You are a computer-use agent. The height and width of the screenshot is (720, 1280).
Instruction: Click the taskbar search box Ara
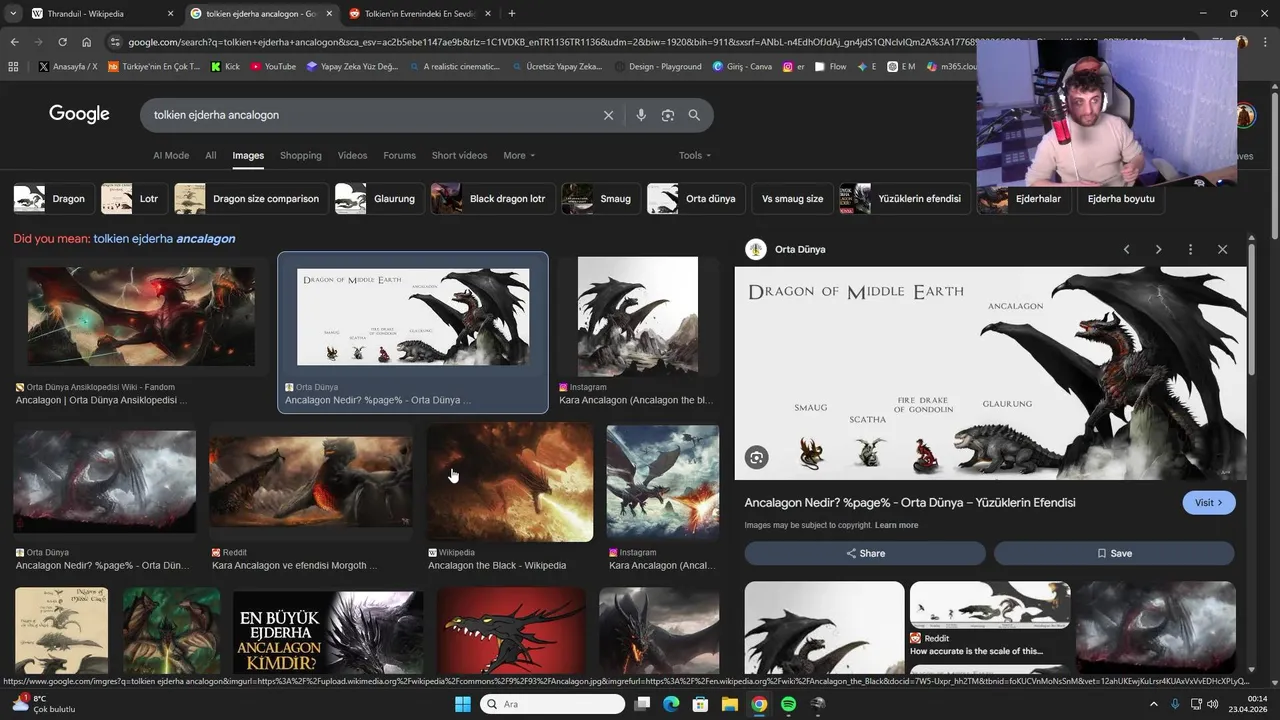pos(552,704)
